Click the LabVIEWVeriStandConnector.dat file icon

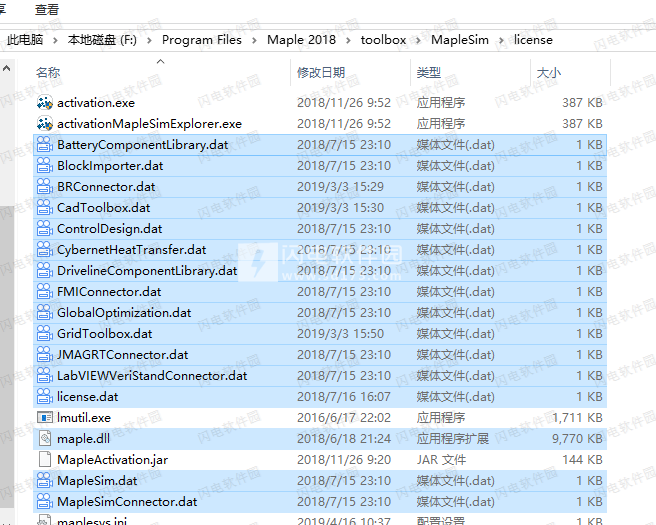point(45,376)
